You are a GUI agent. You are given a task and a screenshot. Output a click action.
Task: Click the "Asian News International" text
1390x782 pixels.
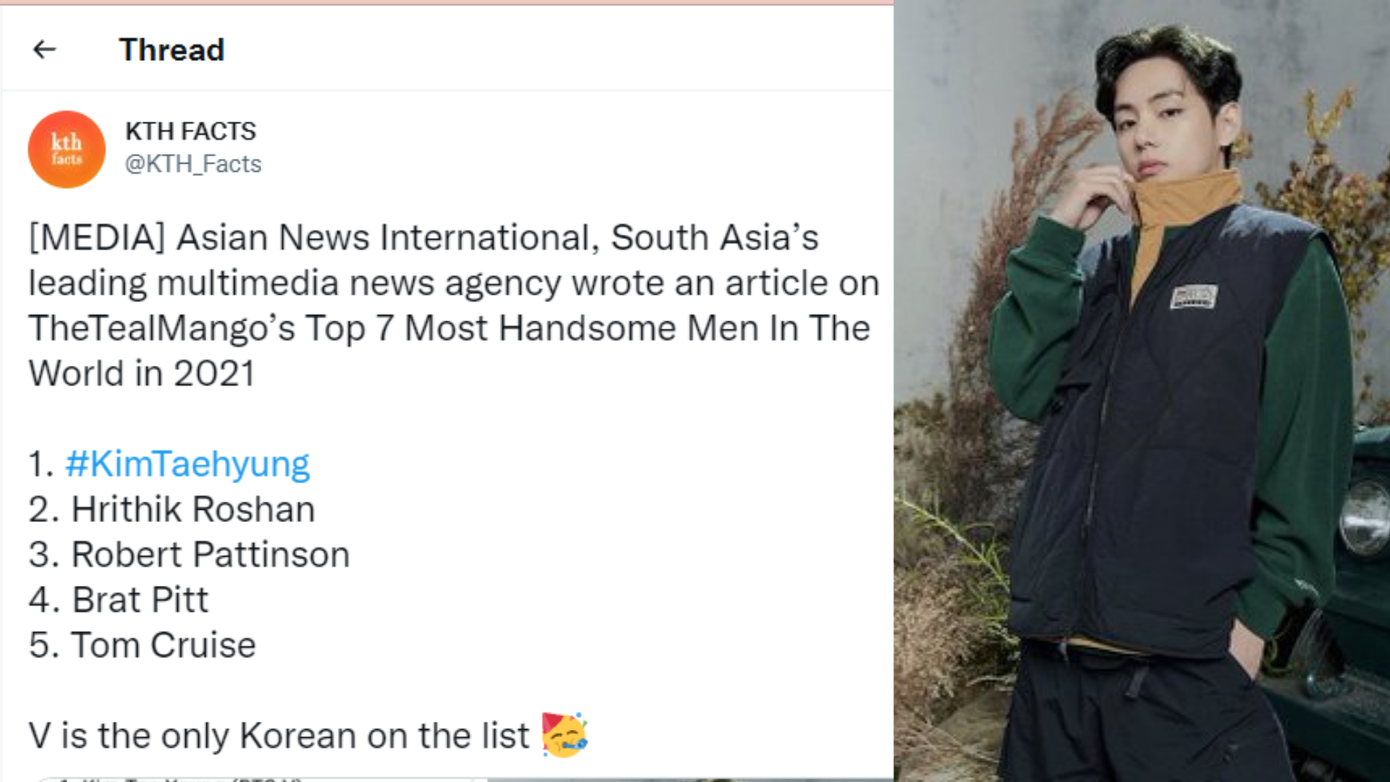click(388, 238)
